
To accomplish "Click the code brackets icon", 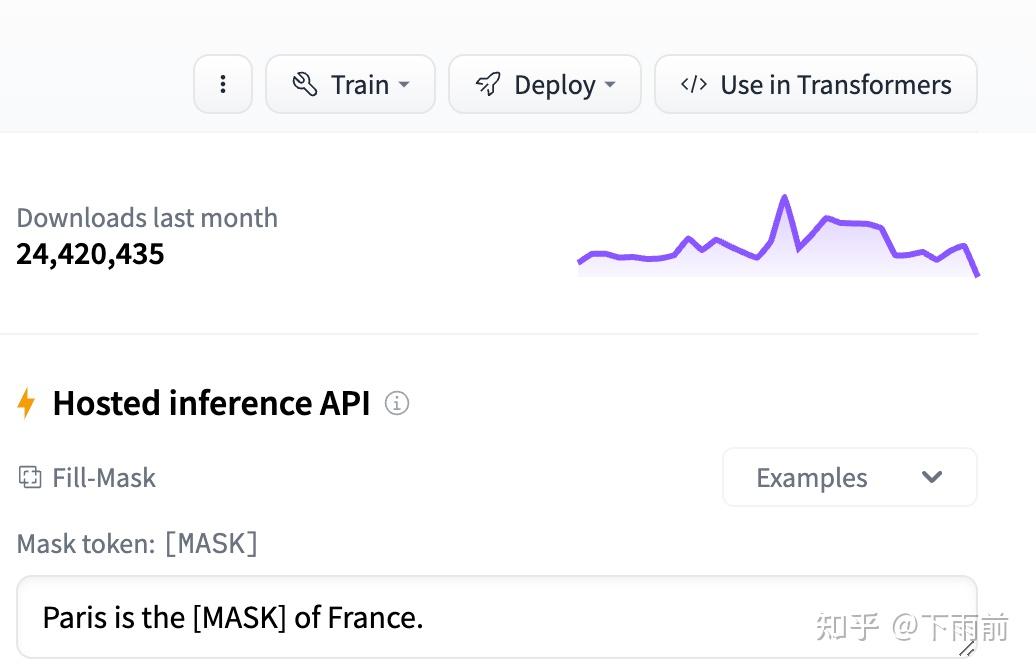I will click(x=694, y=85).
